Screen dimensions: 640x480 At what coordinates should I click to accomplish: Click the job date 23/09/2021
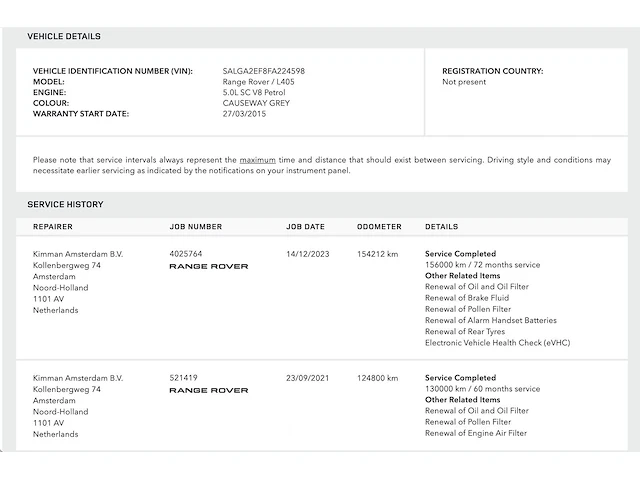[308, 378]
